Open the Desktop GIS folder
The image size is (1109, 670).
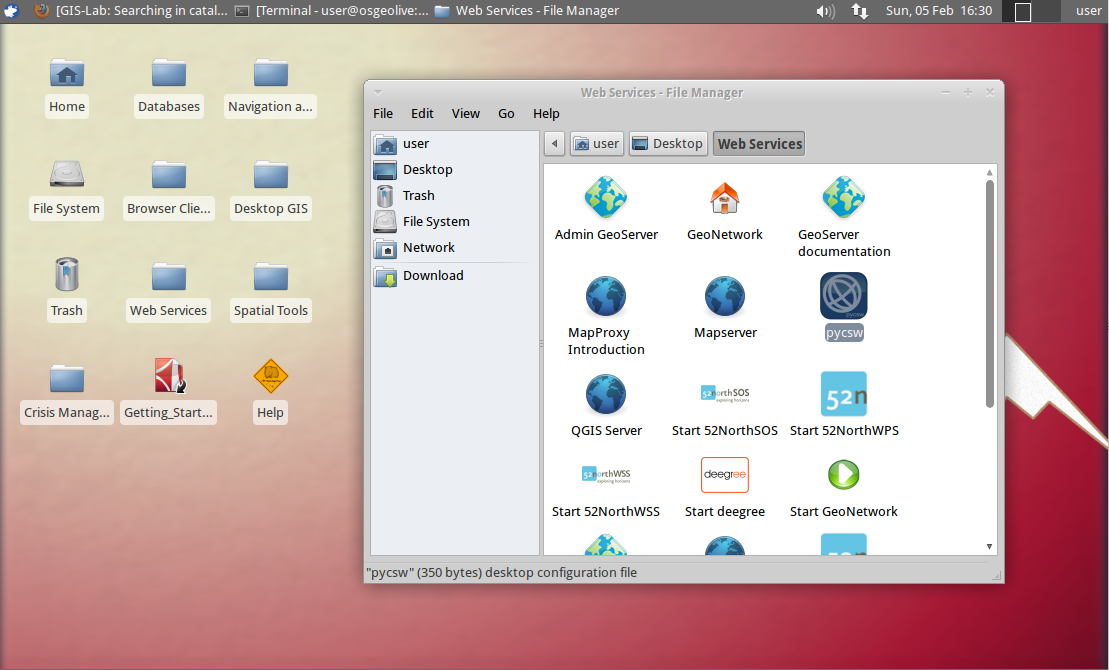[x=271, y=175]
